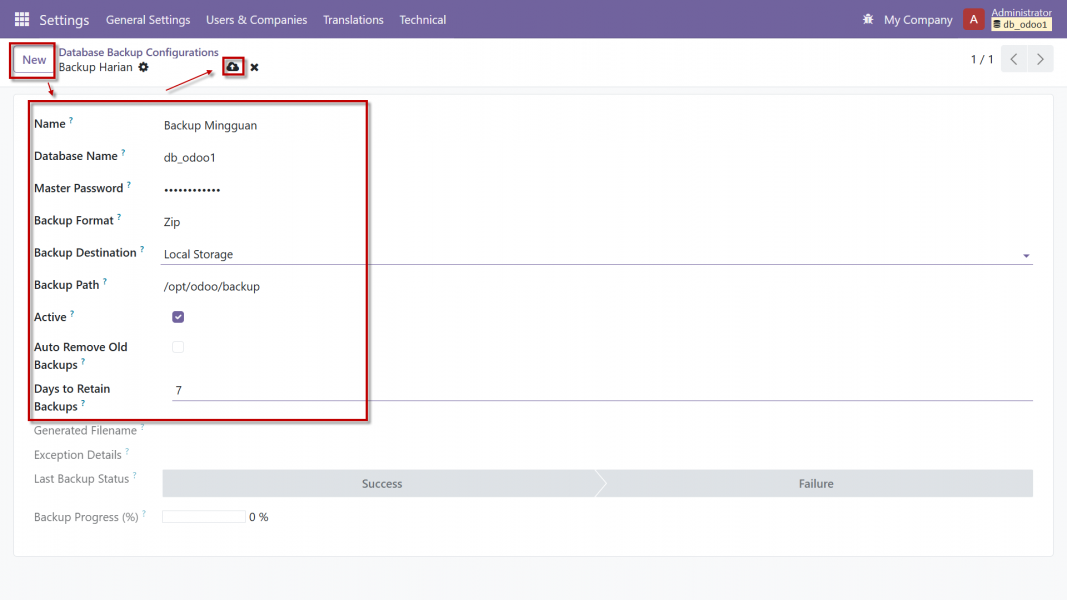Image resolution: width=1067 pixels, height=600 pixels.
Task: Open the gear actions menu beside Backup Harian
Action: tap(143, 67)
